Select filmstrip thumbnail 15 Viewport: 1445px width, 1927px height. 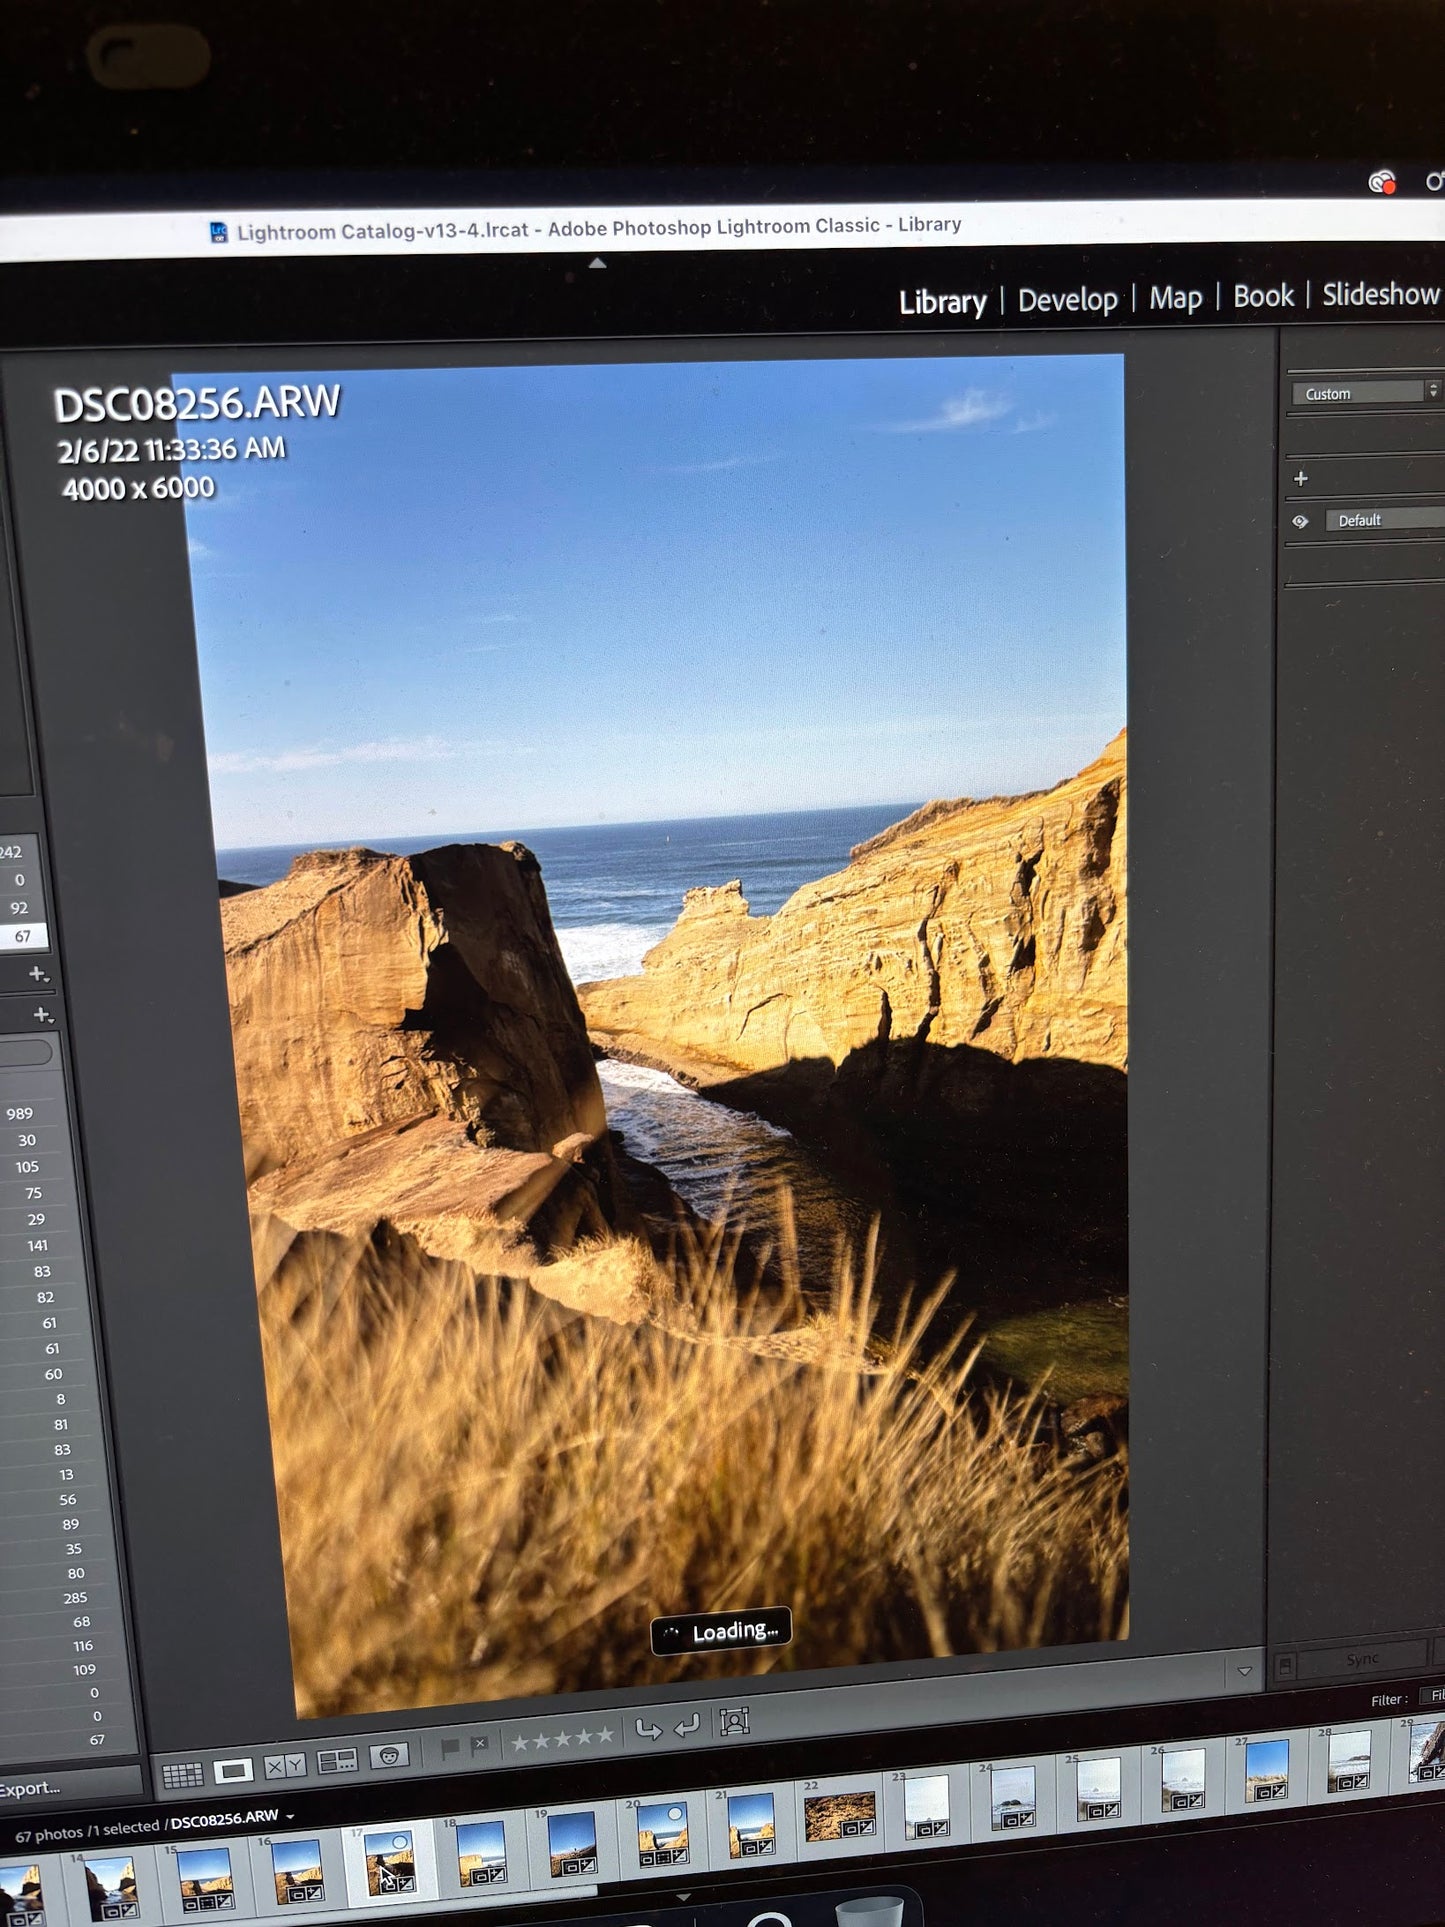[205, 1878]
